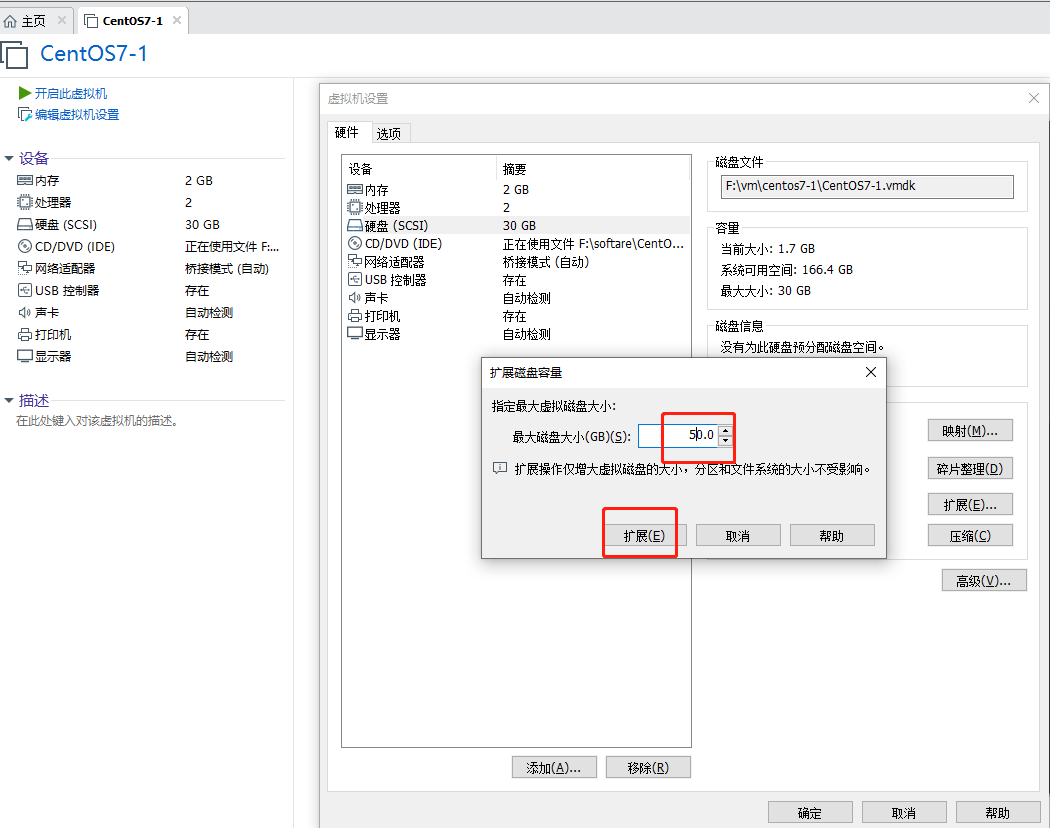Screen dimensions: 1050x828
Task: Open the 选项 tab in settings
Action: [x=389, y=134]
